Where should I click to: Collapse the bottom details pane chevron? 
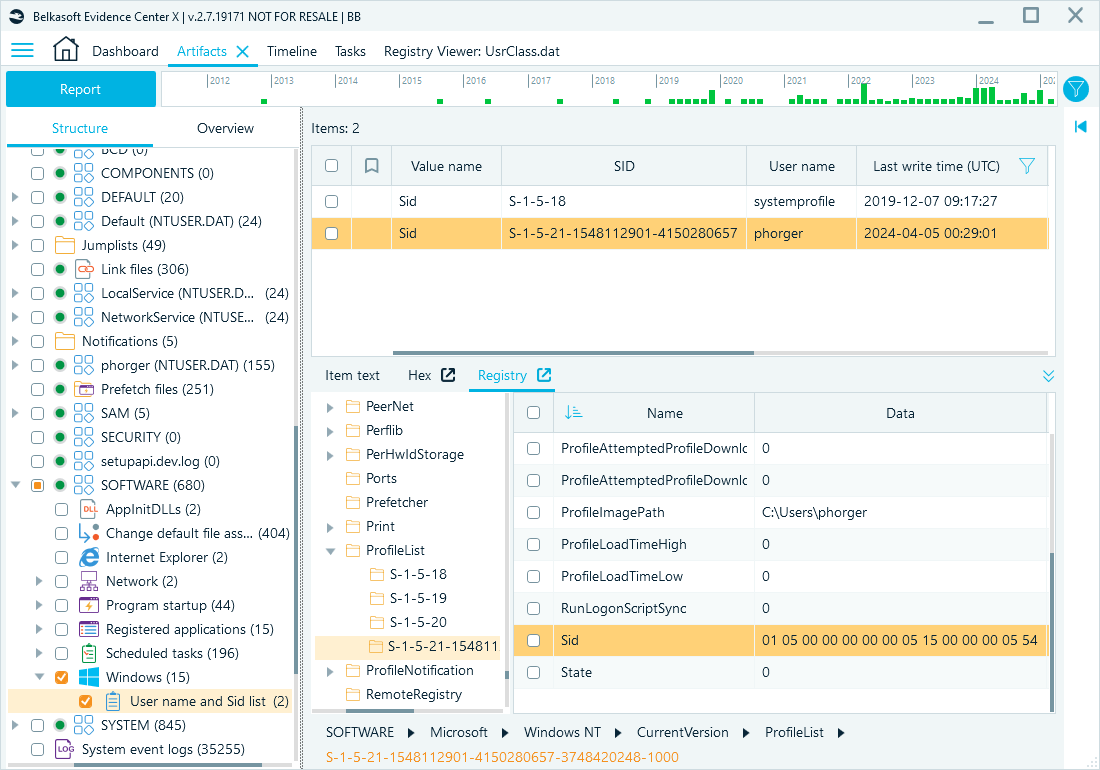click(x=1048, y=376)
